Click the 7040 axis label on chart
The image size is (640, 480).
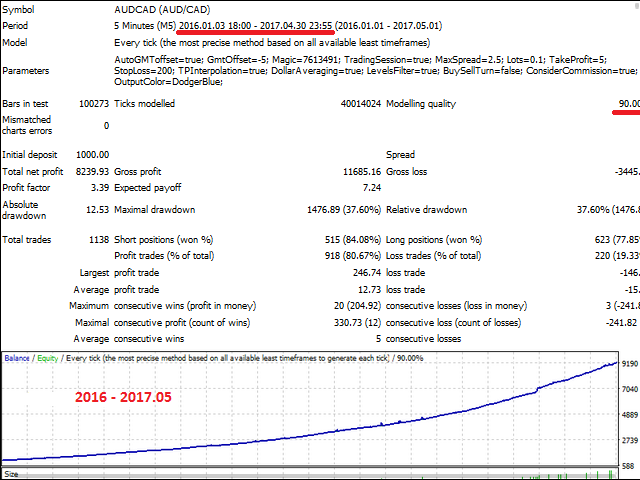(x=630, y=389)
